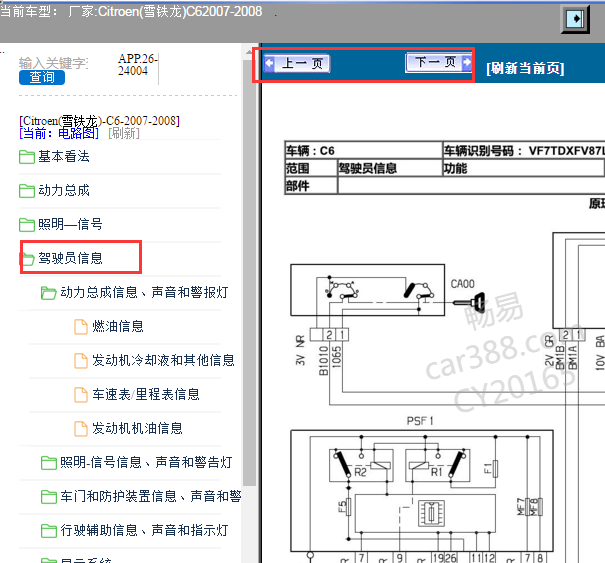Click the exit door icon at top right
The image size is (605, 563).
pos(575,19)
